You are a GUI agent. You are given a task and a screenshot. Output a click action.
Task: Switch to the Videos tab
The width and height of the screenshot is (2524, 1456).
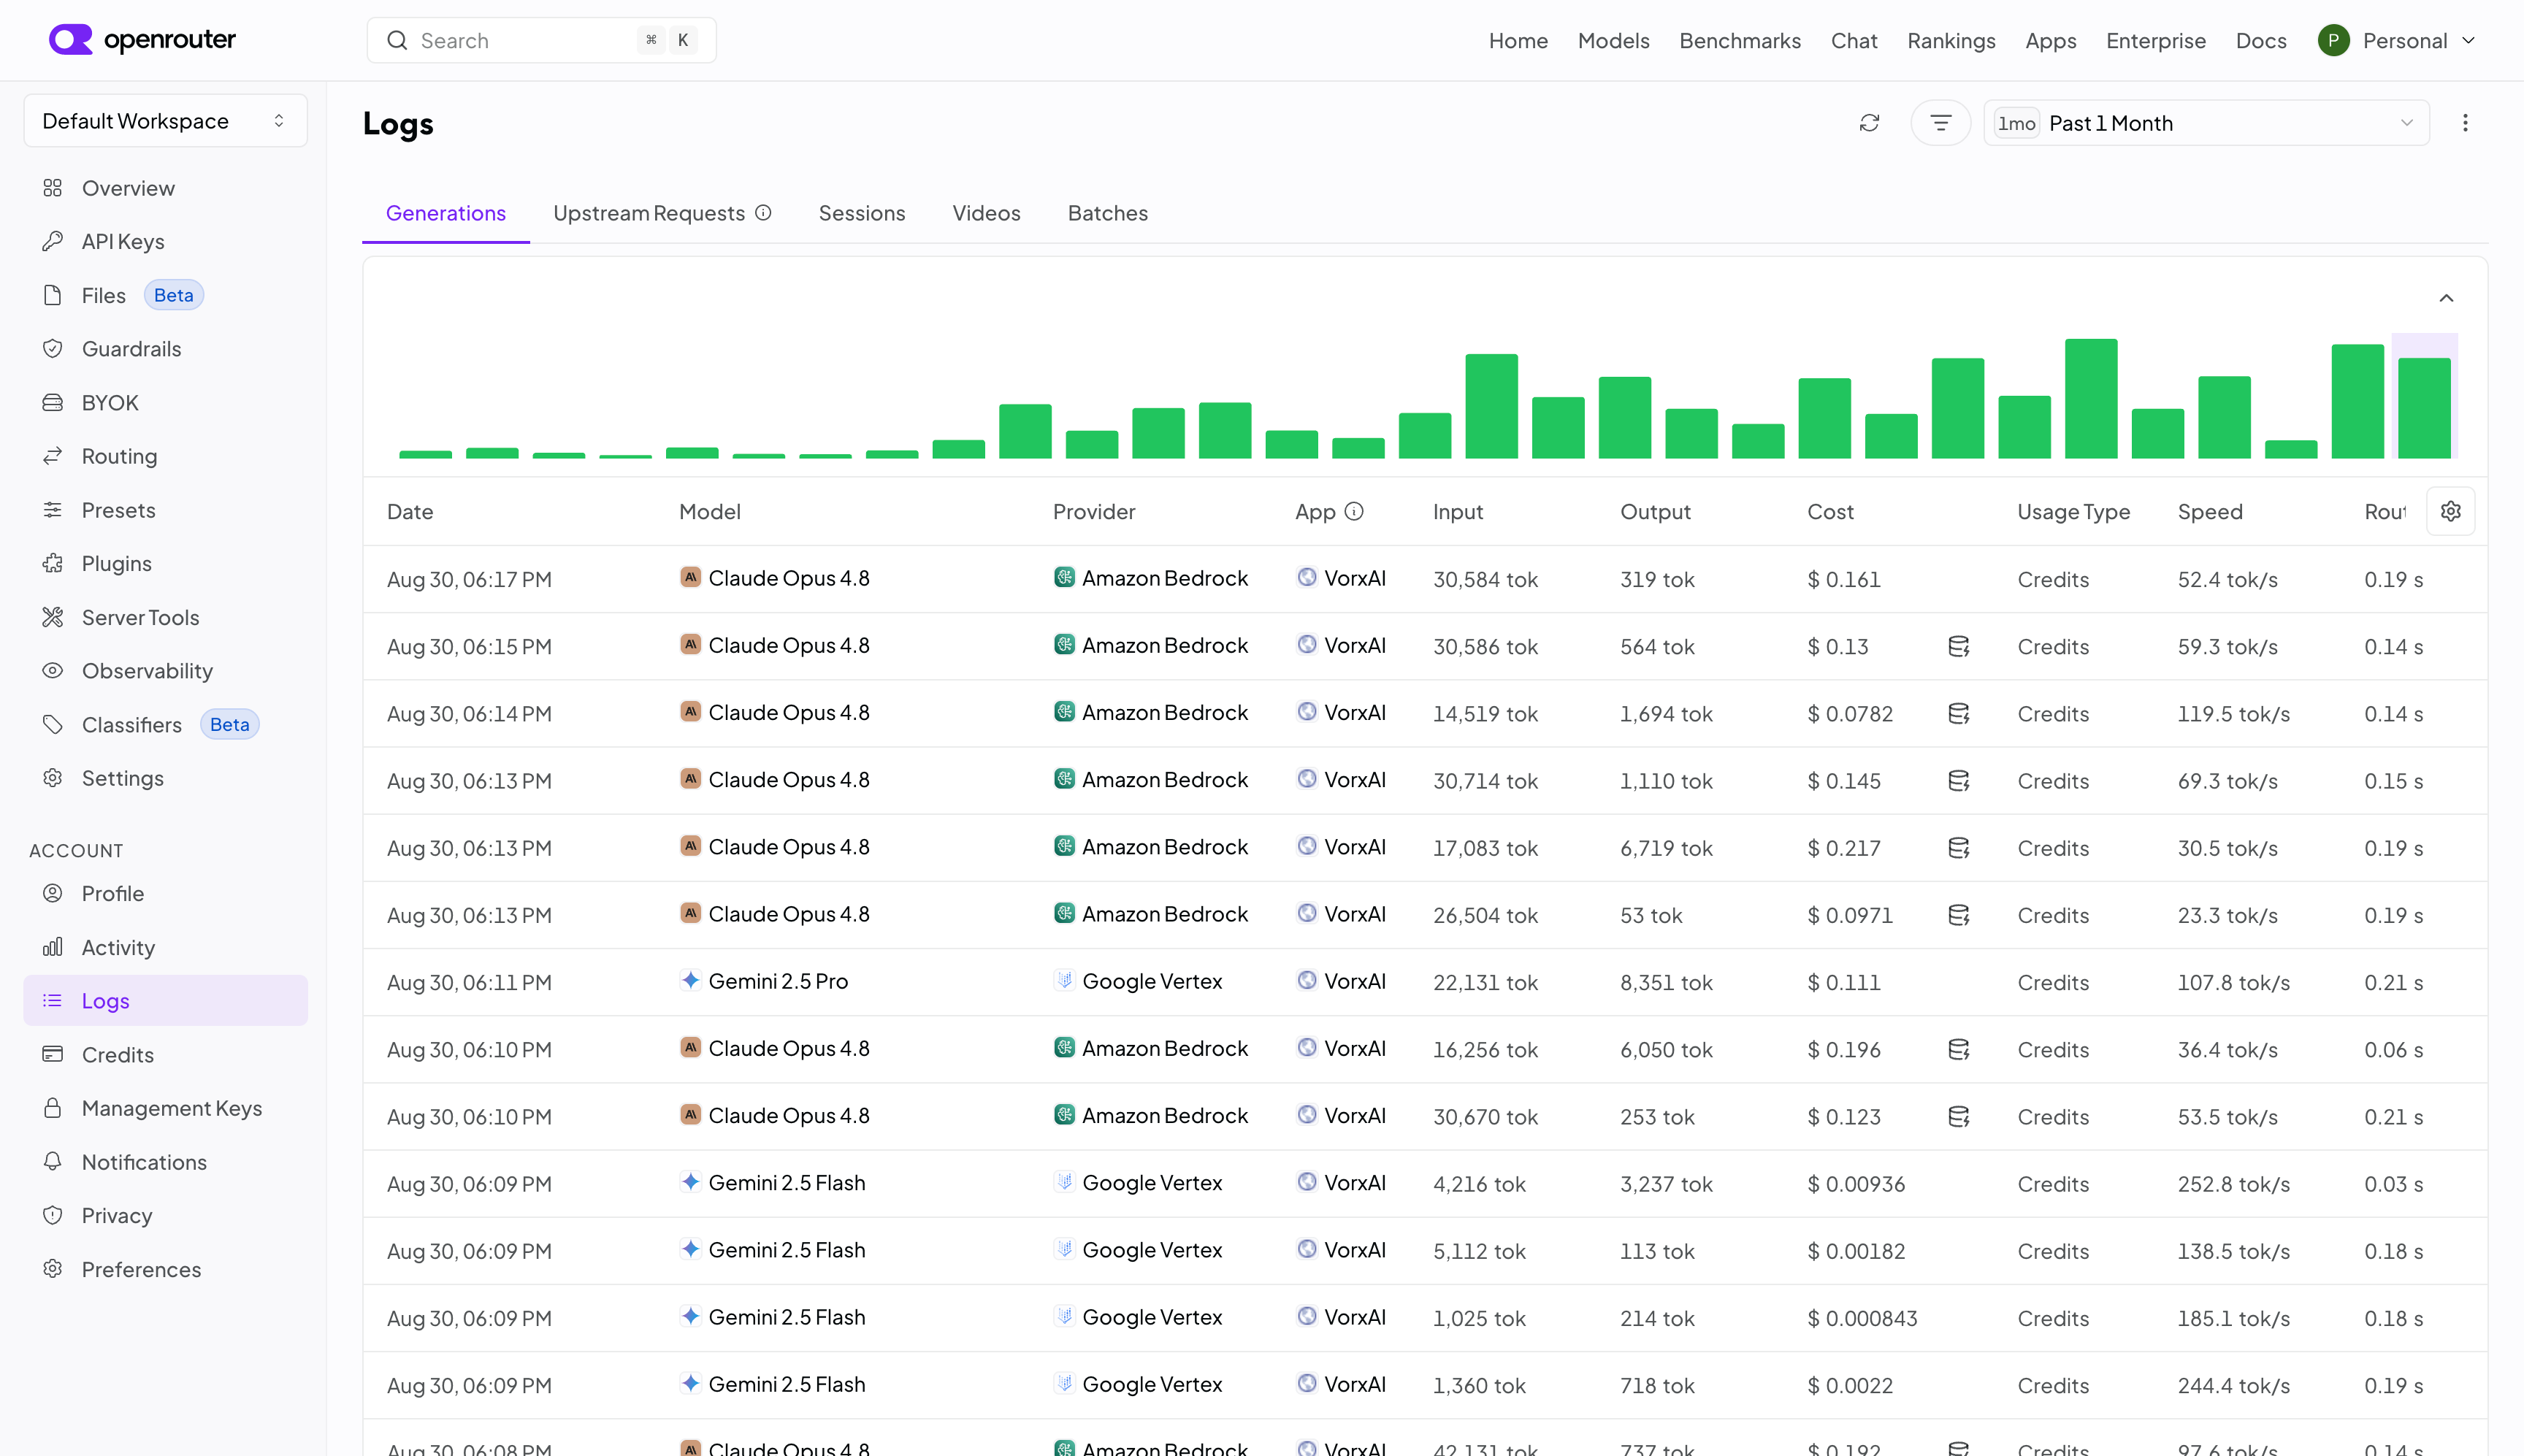click(986, 213)
